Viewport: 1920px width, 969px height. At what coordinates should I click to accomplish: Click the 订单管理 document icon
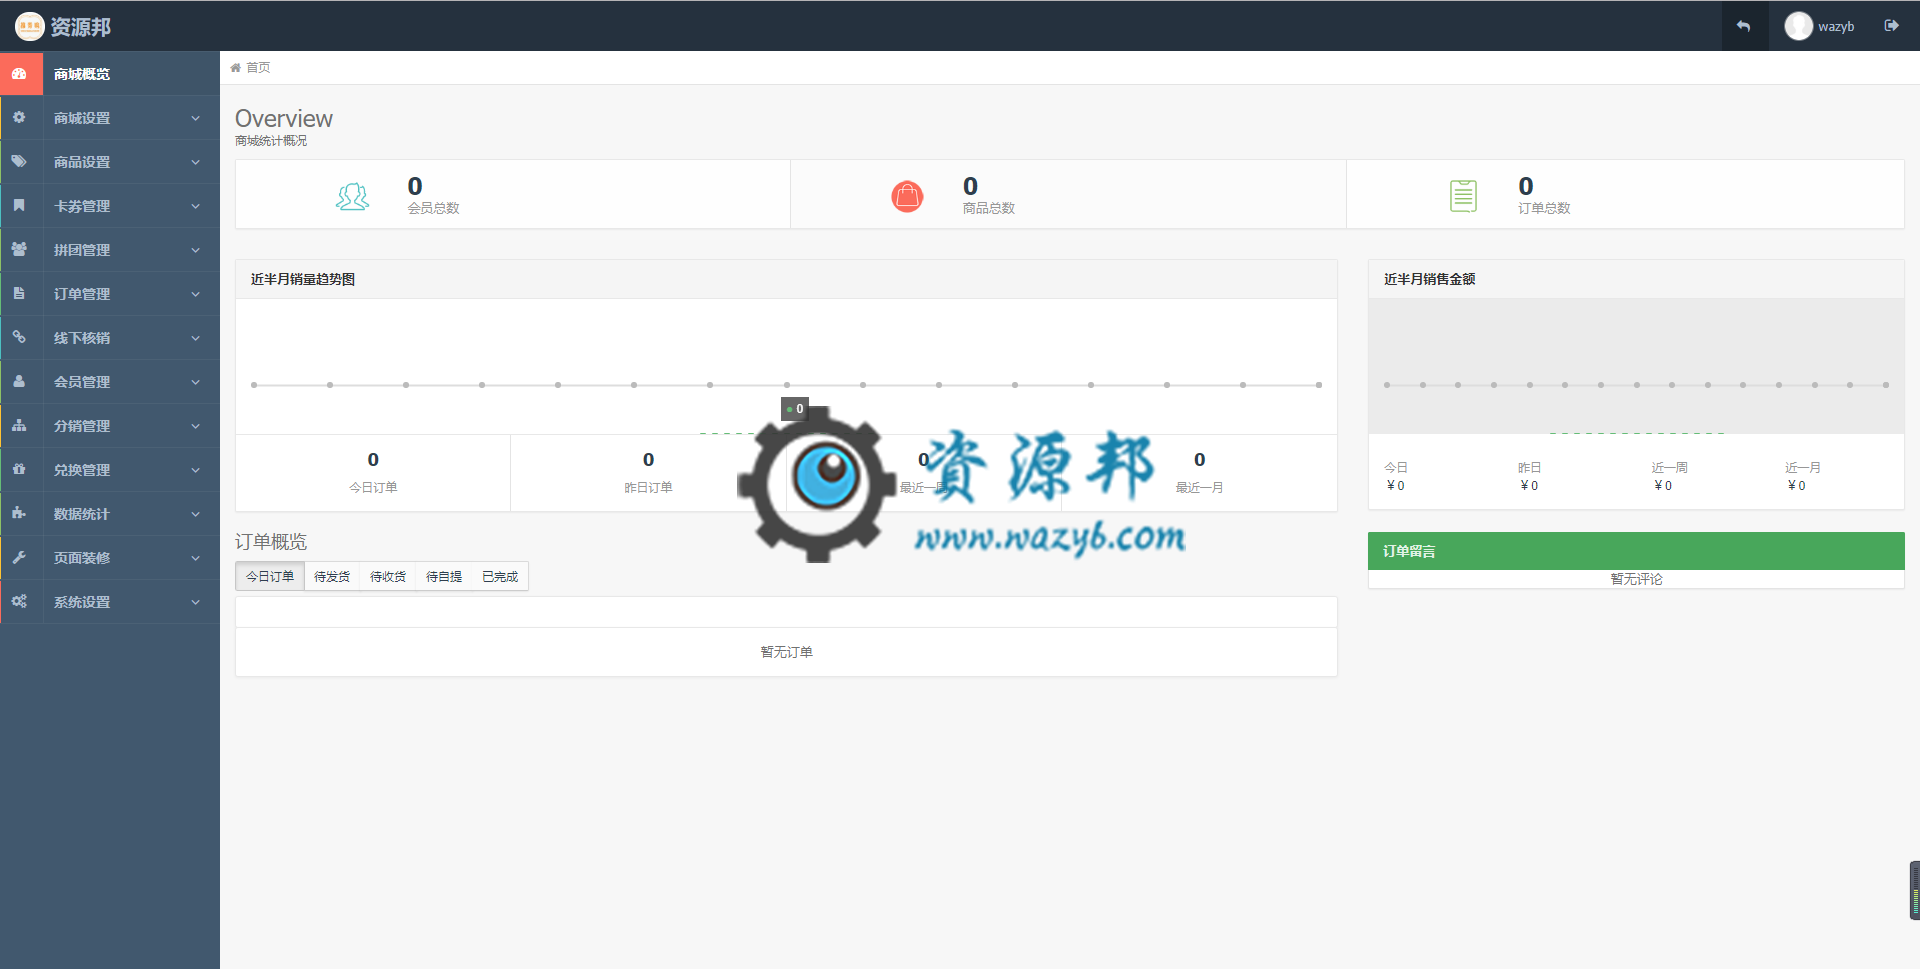point(19,293)
